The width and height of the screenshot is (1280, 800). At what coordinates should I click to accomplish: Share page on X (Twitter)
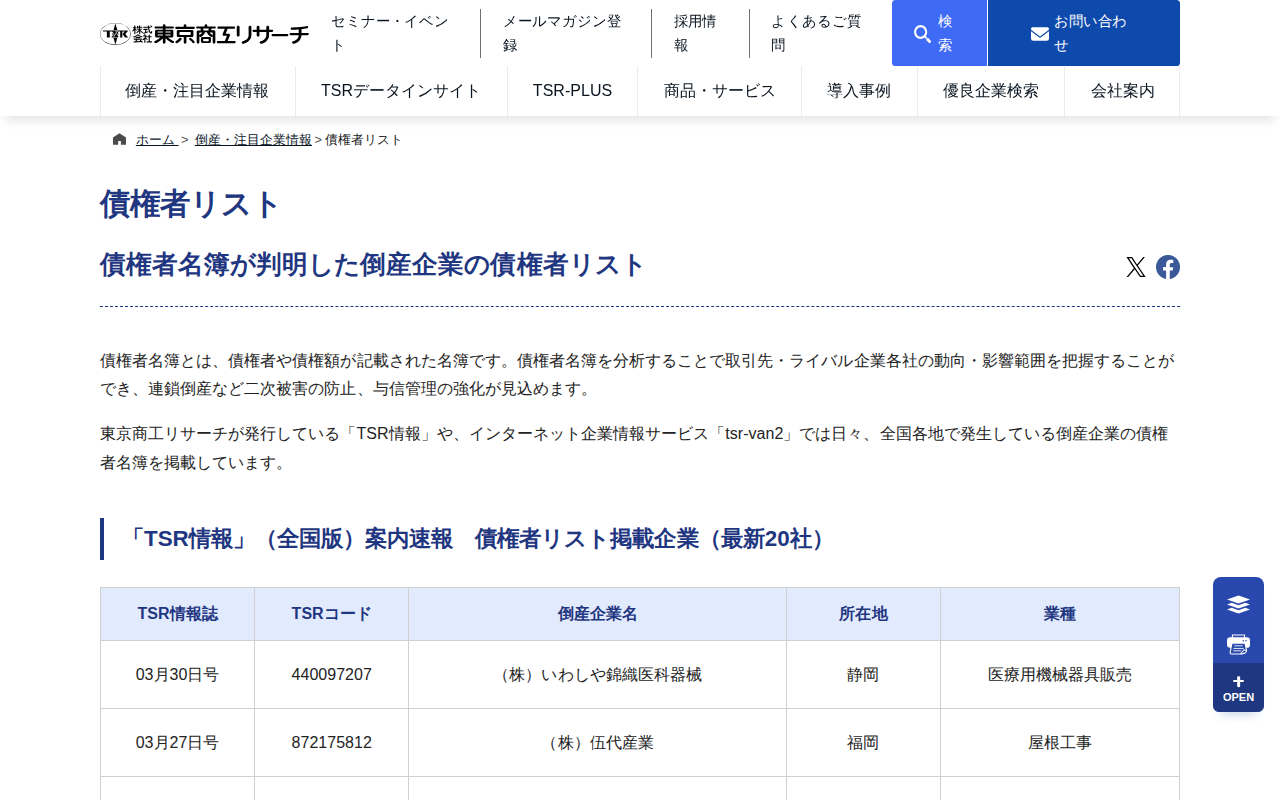[x=1136, y=267]
